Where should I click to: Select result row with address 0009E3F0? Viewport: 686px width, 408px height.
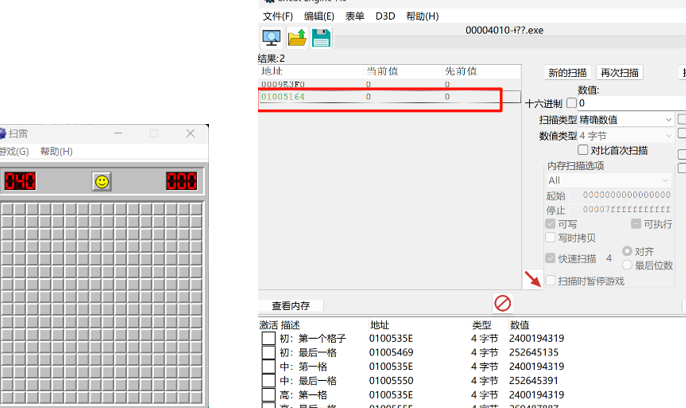click(x=389, y=84)
